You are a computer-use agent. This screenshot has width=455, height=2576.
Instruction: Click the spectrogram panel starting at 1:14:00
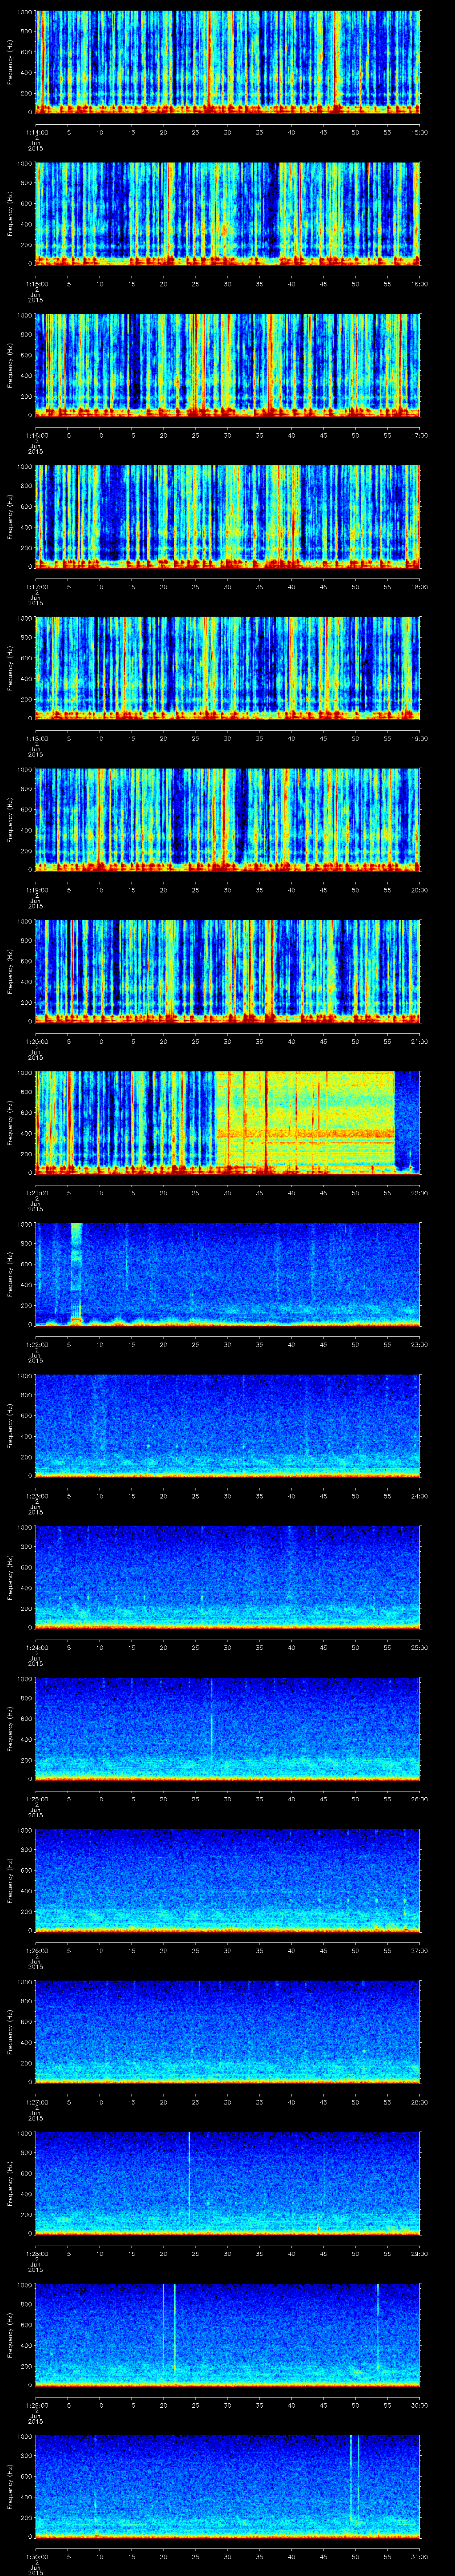click(228, 62)
